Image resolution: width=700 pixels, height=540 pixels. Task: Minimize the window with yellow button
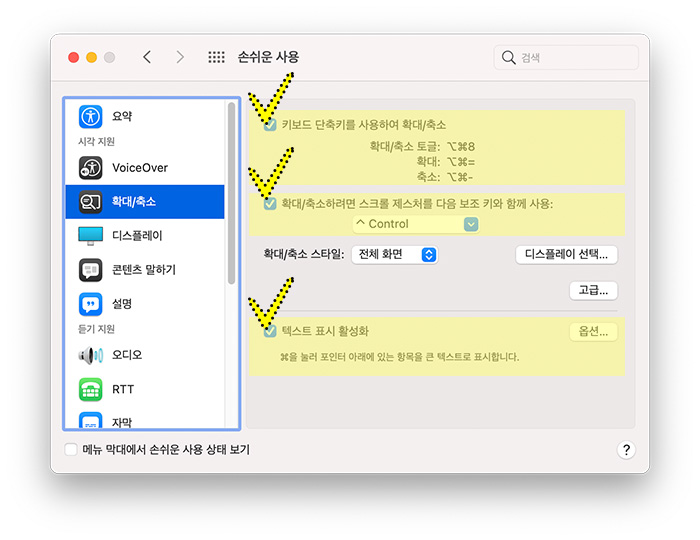[x=92, y=58]
